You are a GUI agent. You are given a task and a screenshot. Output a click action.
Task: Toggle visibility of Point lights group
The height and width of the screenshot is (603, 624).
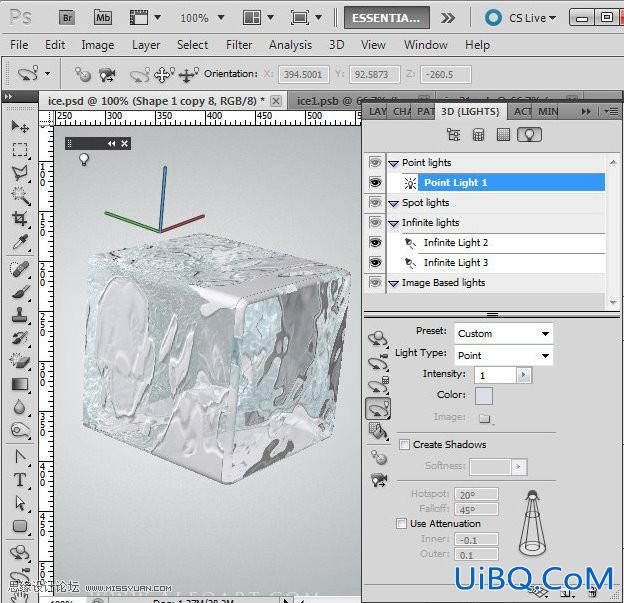(x=375, y=162)
